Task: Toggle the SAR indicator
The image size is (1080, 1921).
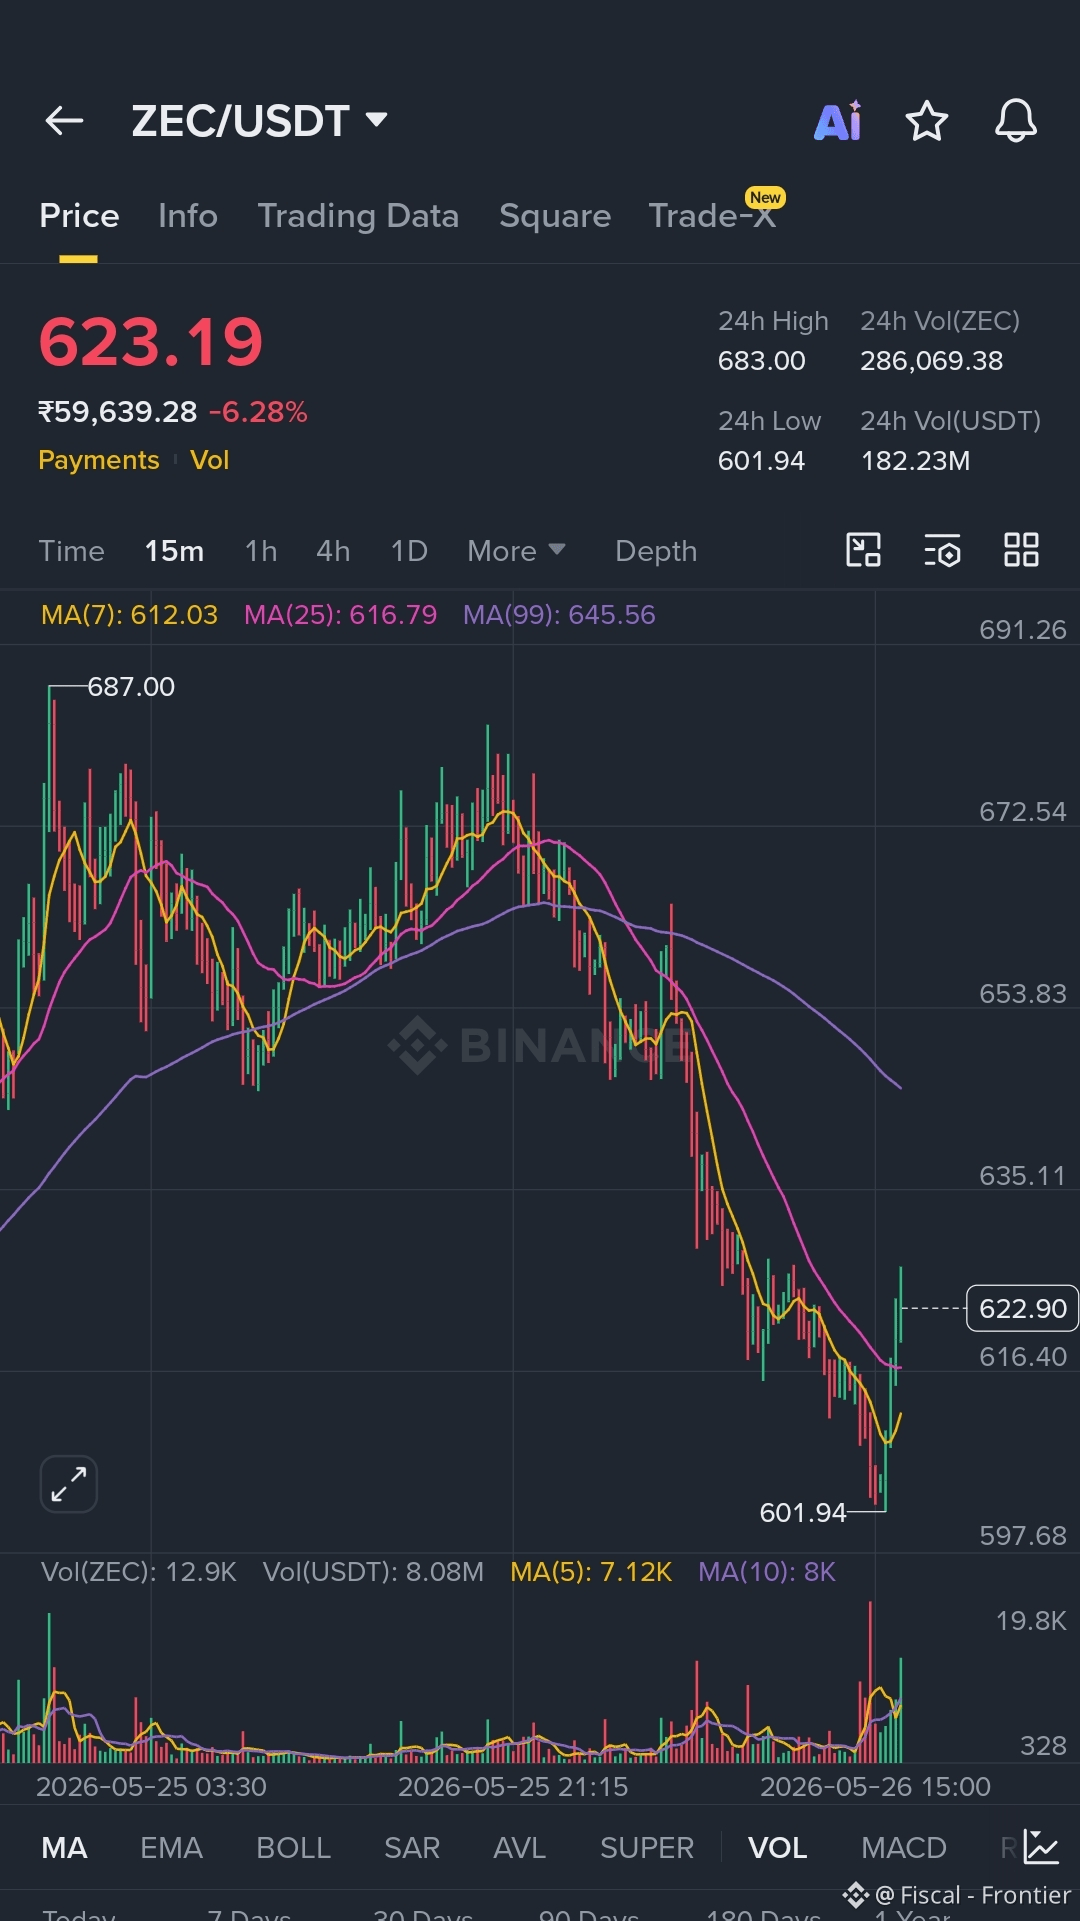Action: [412, 1847]
